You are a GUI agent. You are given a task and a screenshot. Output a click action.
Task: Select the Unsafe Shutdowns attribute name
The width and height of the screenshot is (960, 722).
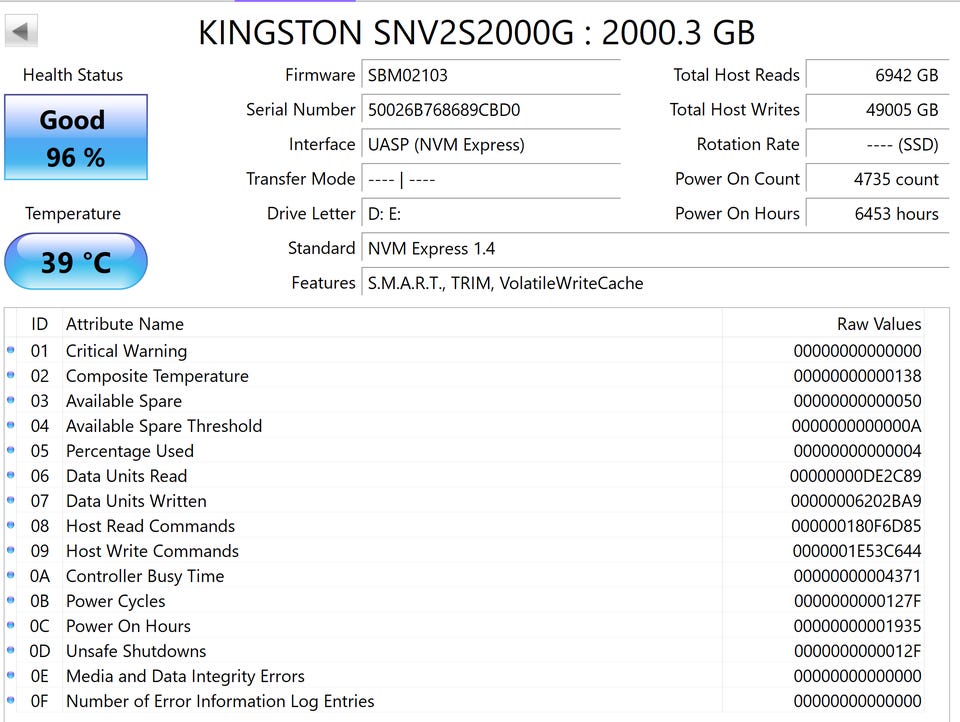pos(136,651)
